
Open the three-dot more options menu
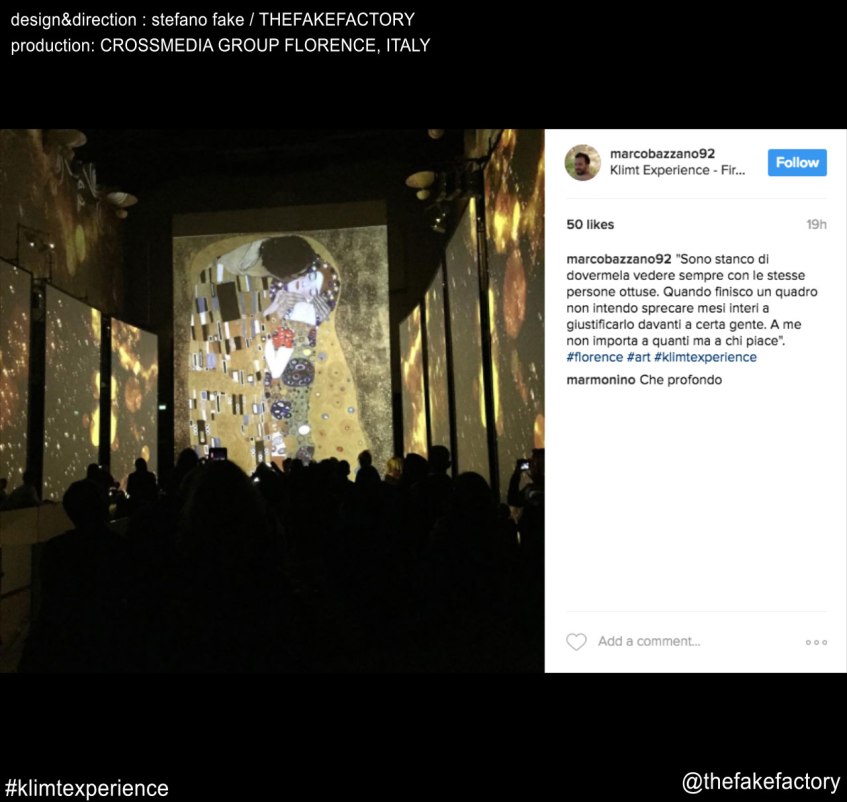(x=816, y=642)
